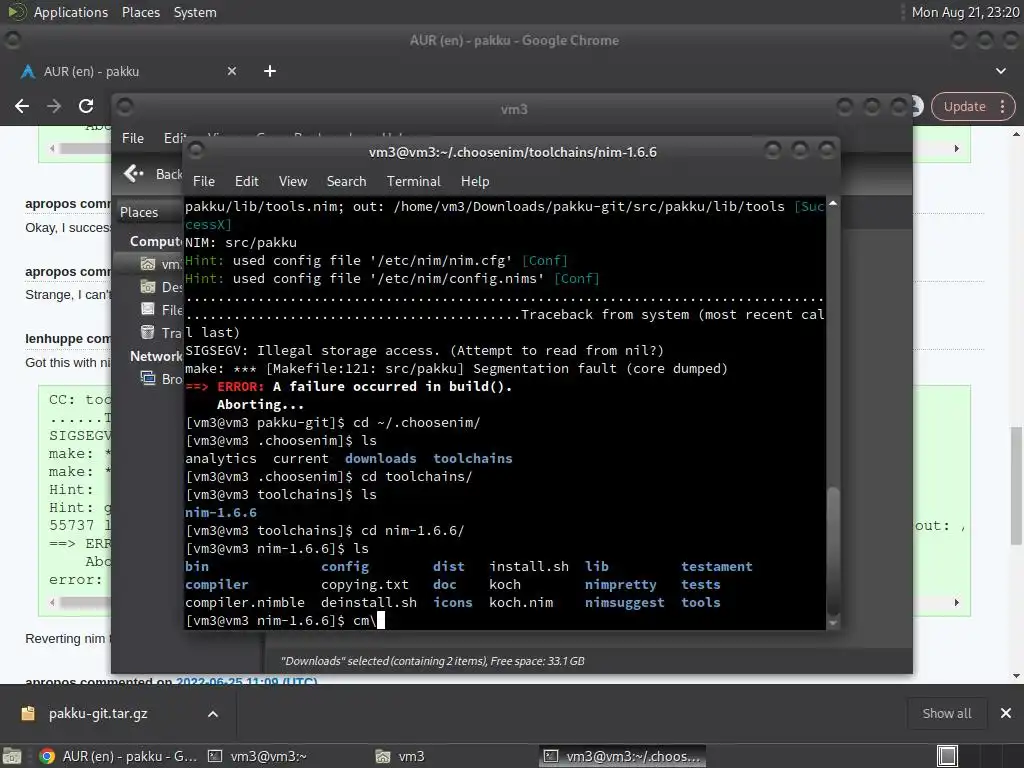Open the file manager's File menu

[133, 138]
